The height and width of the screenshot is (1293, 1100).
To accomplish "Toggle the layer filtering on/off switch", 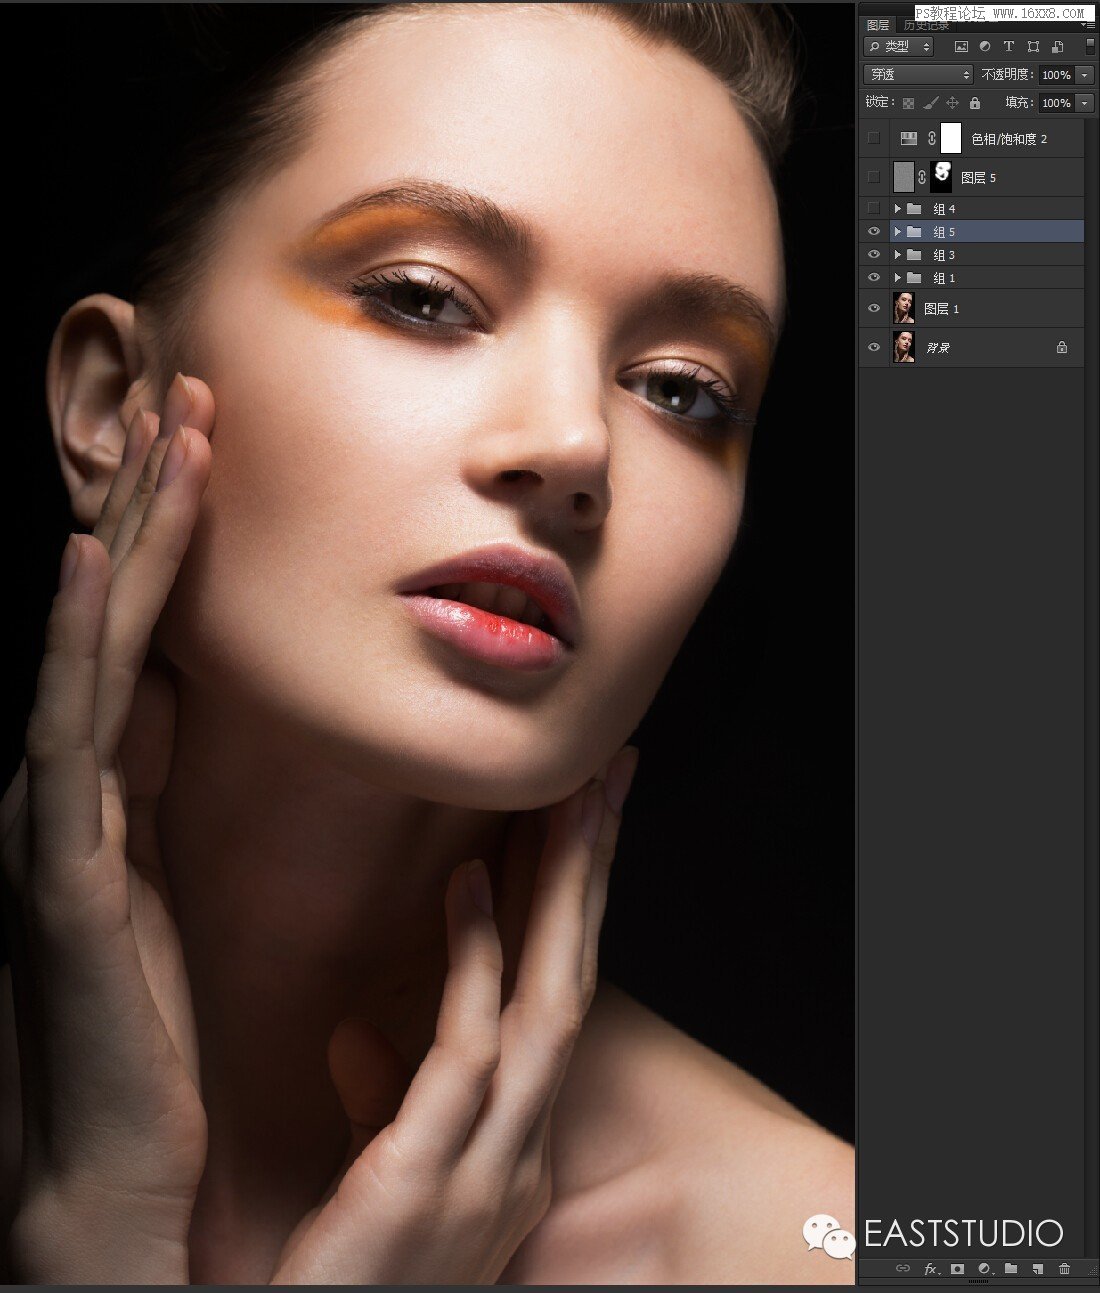I will (1090, 47).
